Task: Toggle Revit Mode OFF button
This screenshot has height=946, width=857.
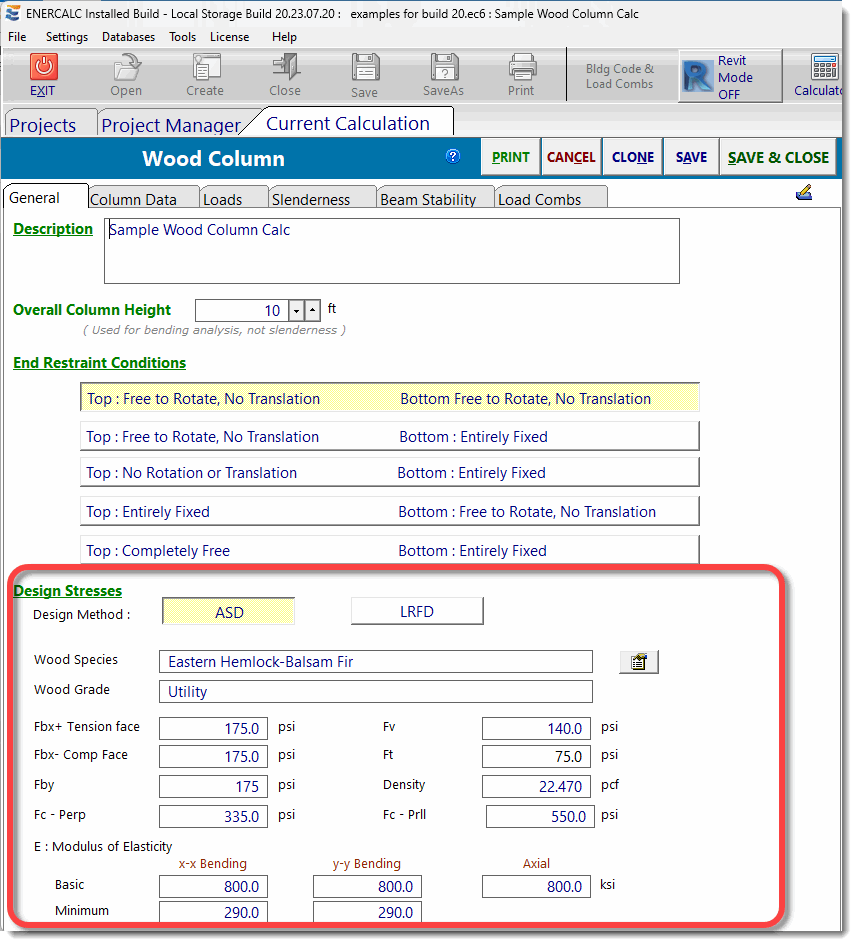Action: 729,75
